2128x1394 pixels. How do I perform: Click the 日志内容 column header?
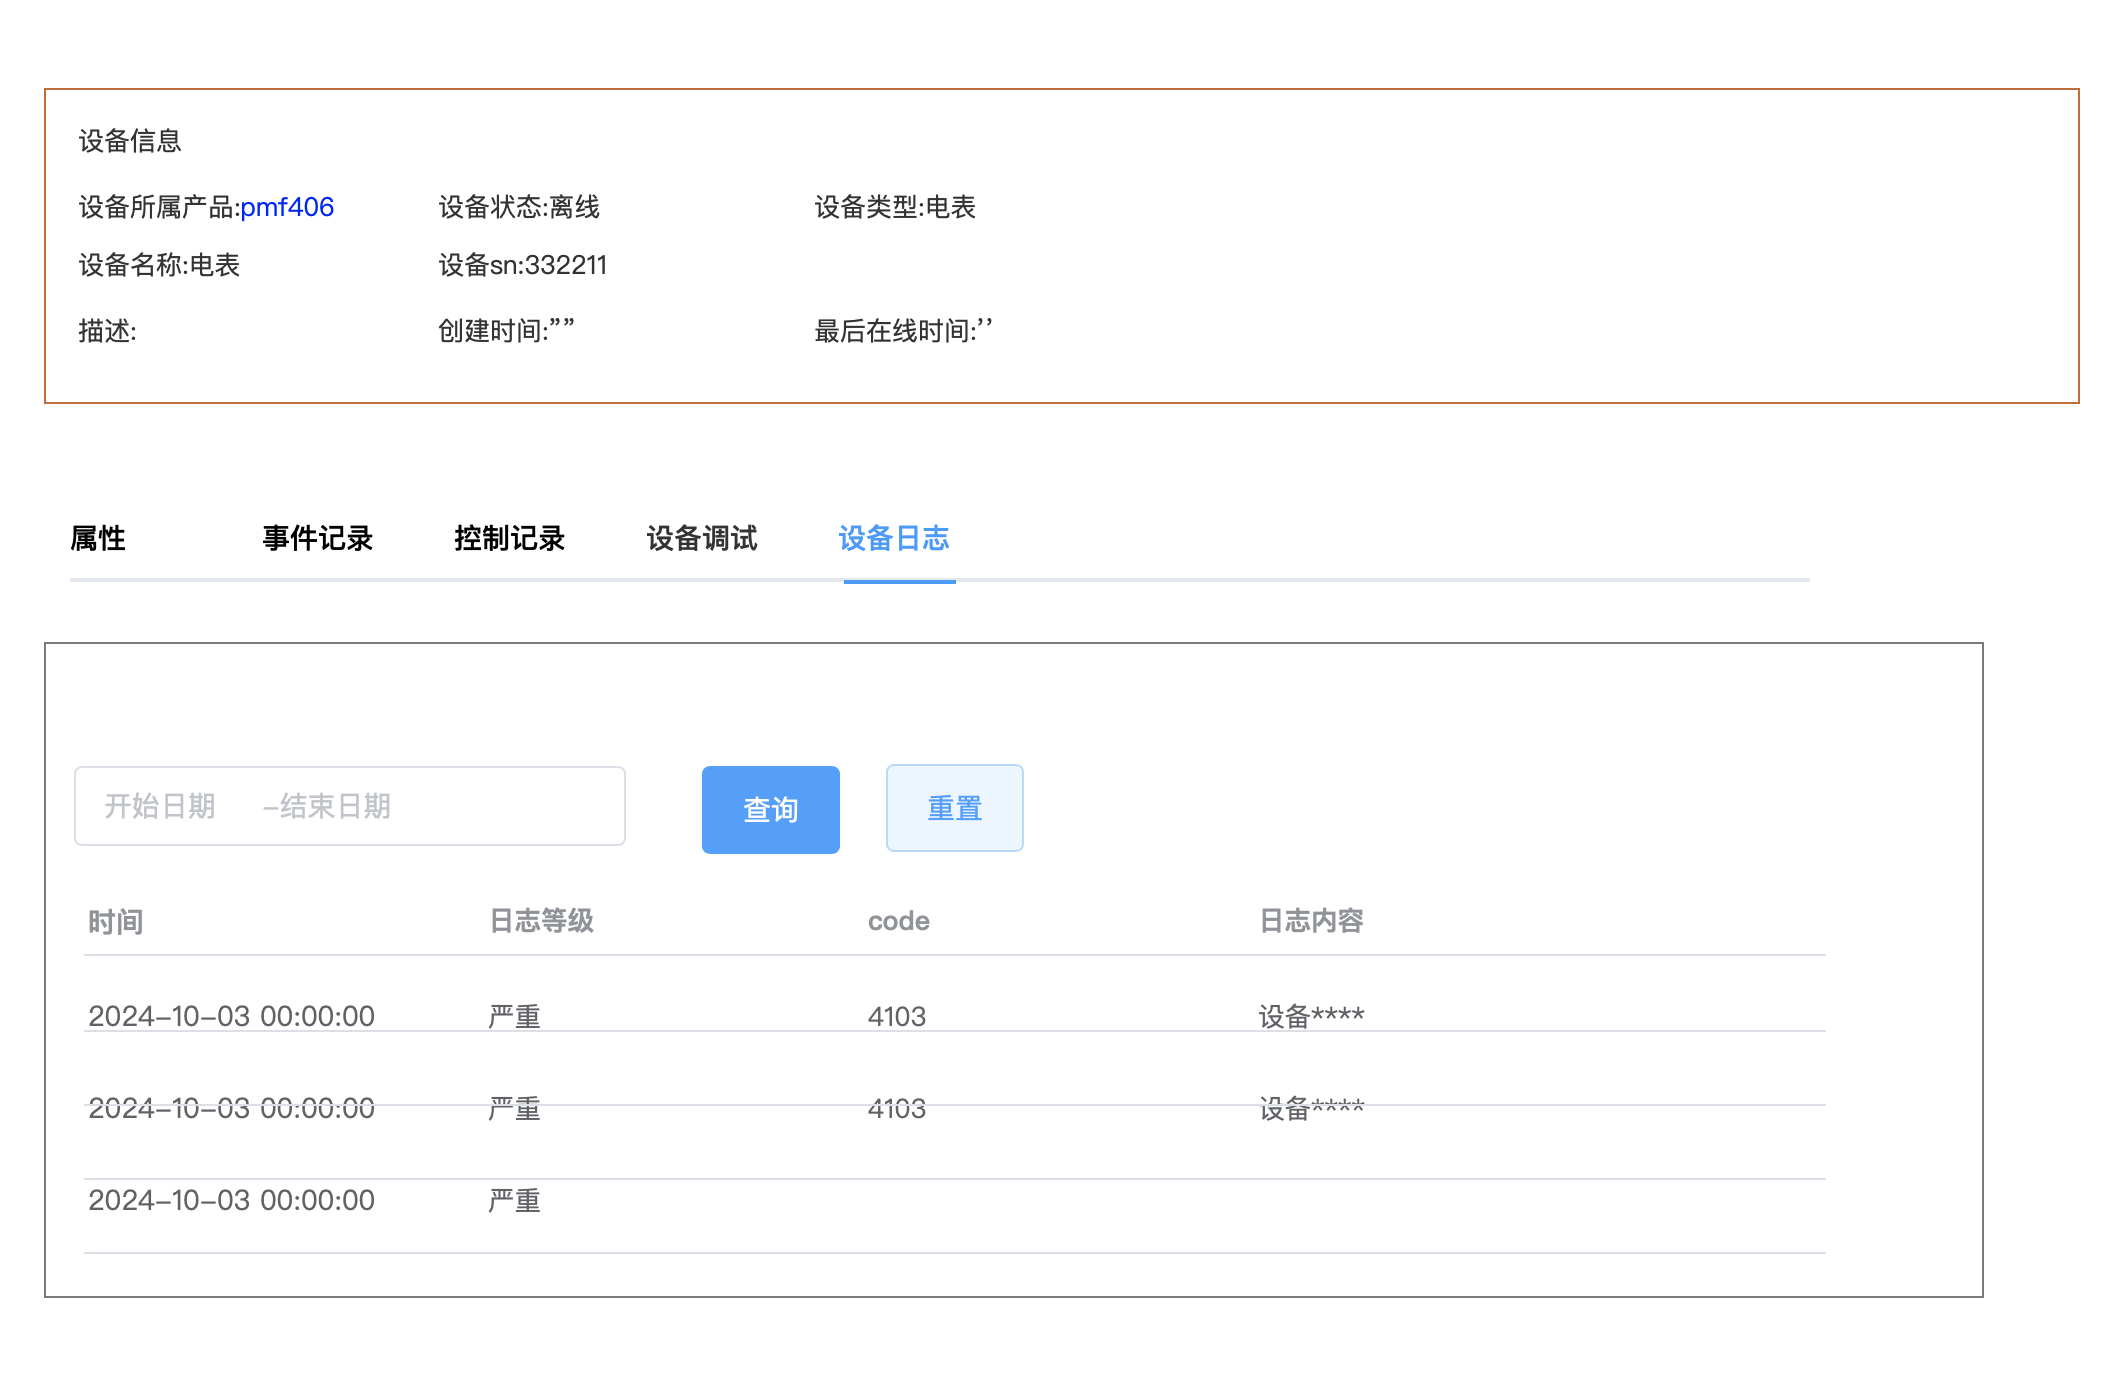click(1311, 921)
